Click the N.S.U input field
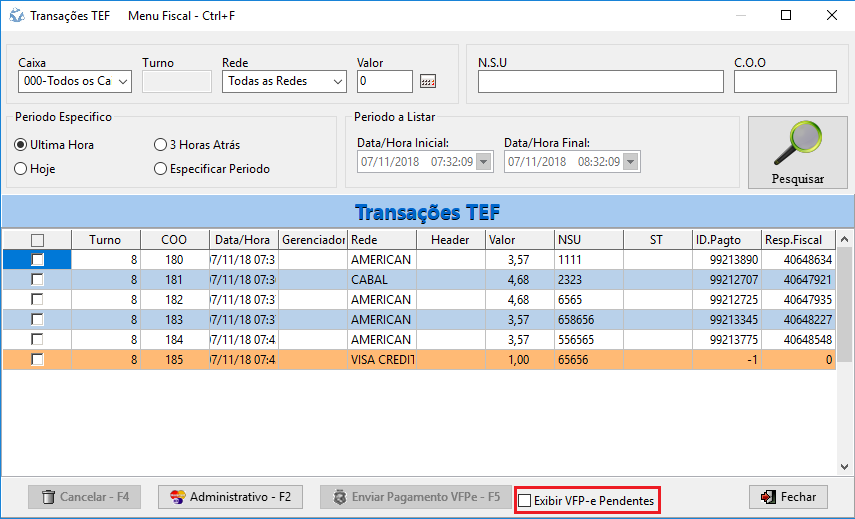 600,82
